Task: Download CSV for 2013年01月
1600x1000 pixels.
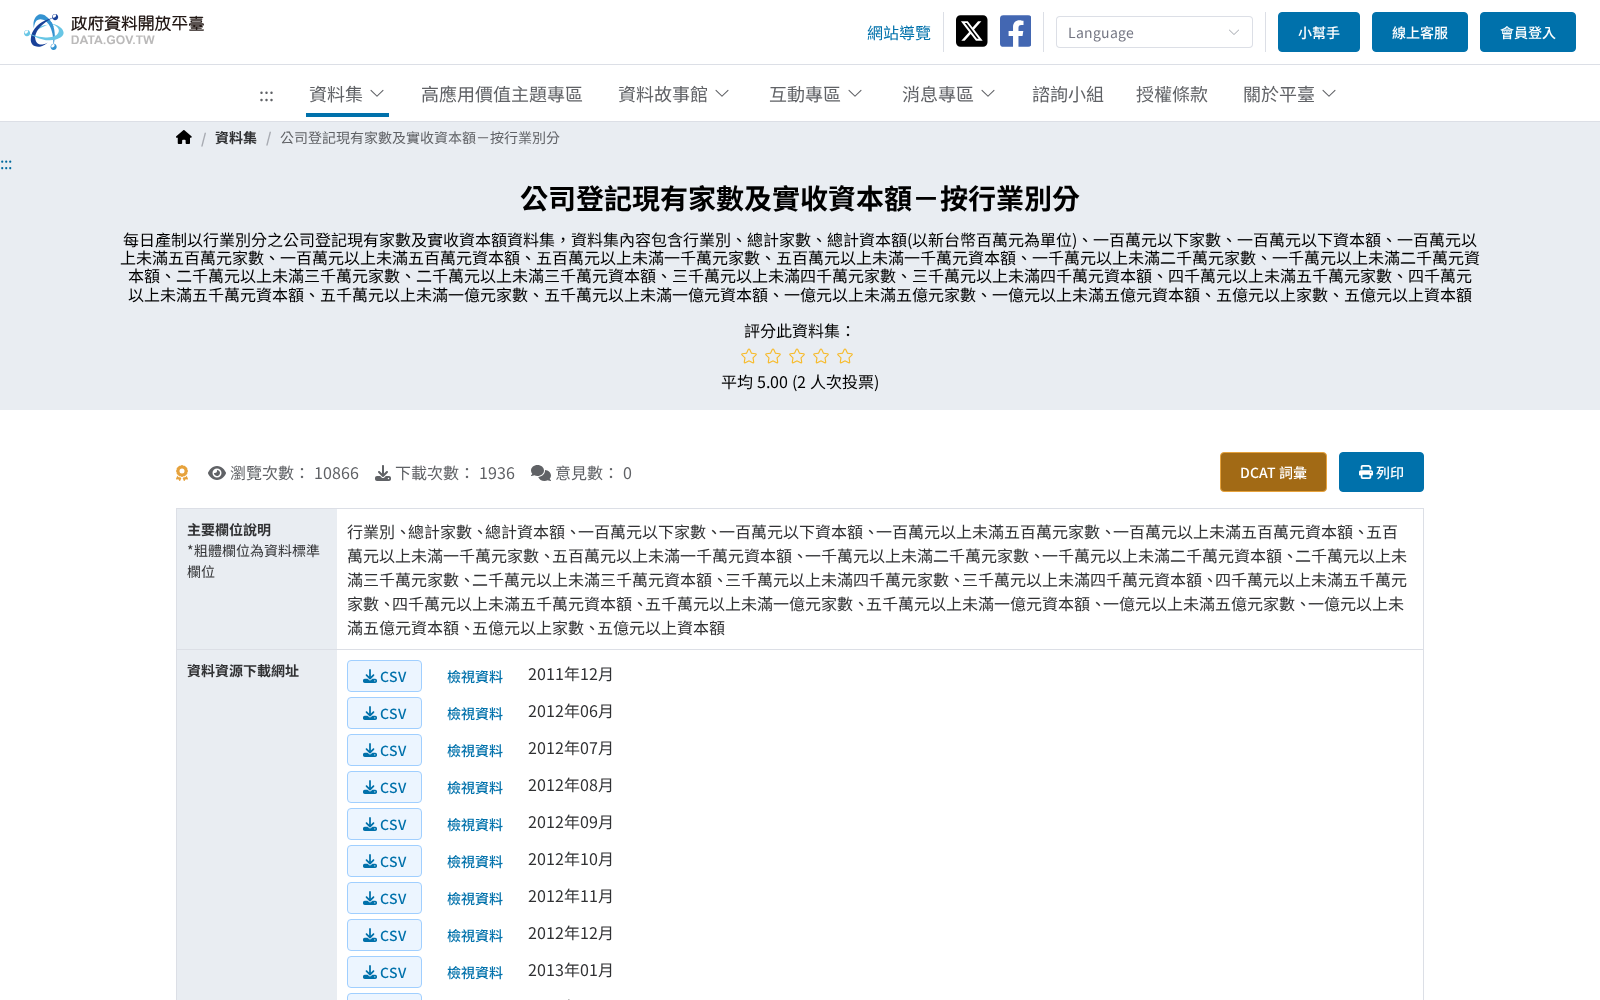Action: 384,972
